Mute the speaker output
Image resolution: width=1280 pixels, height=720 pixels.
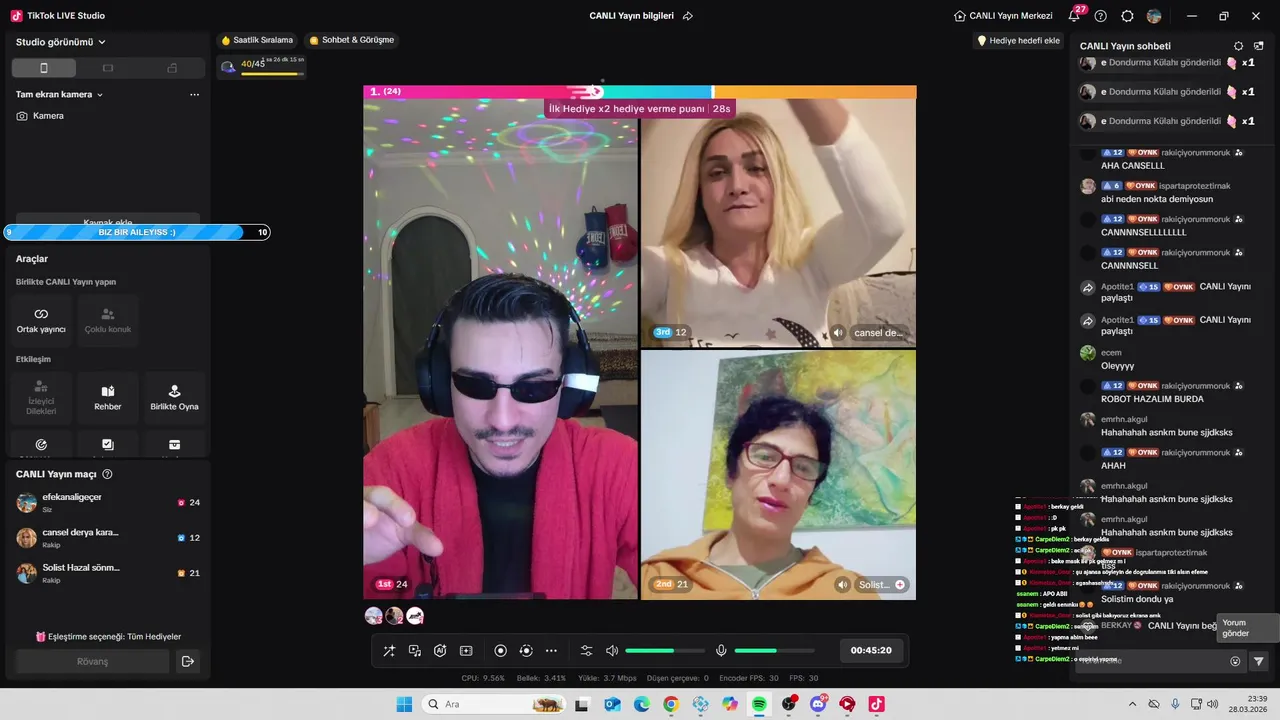612,651
